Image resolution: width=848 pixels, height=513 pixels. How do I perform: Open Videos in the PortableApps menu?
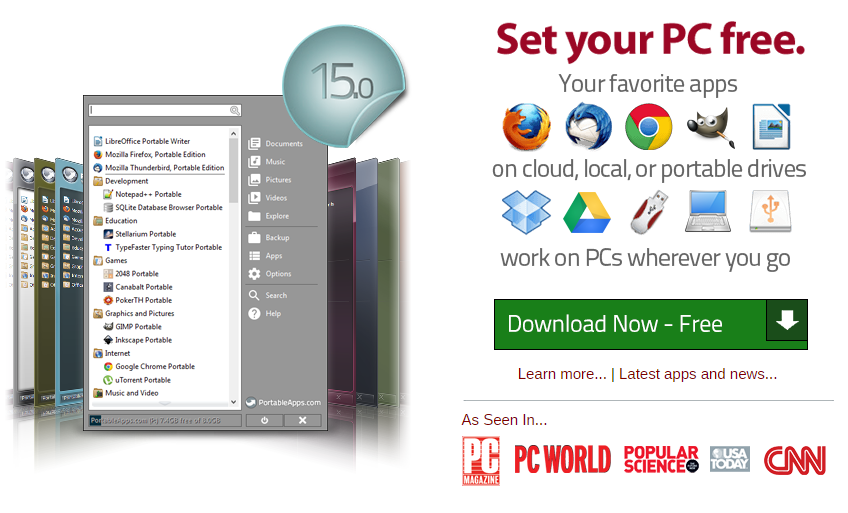pyautogui.click(x=268, y=198)
